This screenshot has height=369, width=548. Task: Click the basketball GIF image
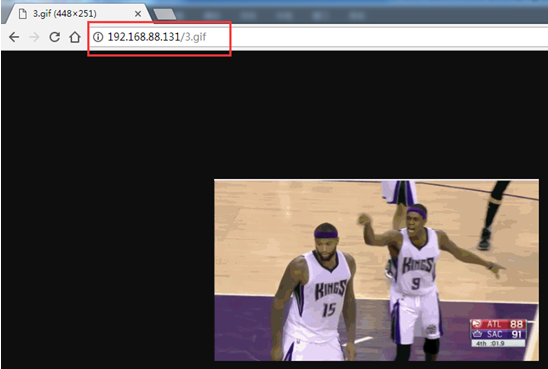(376, 270)
